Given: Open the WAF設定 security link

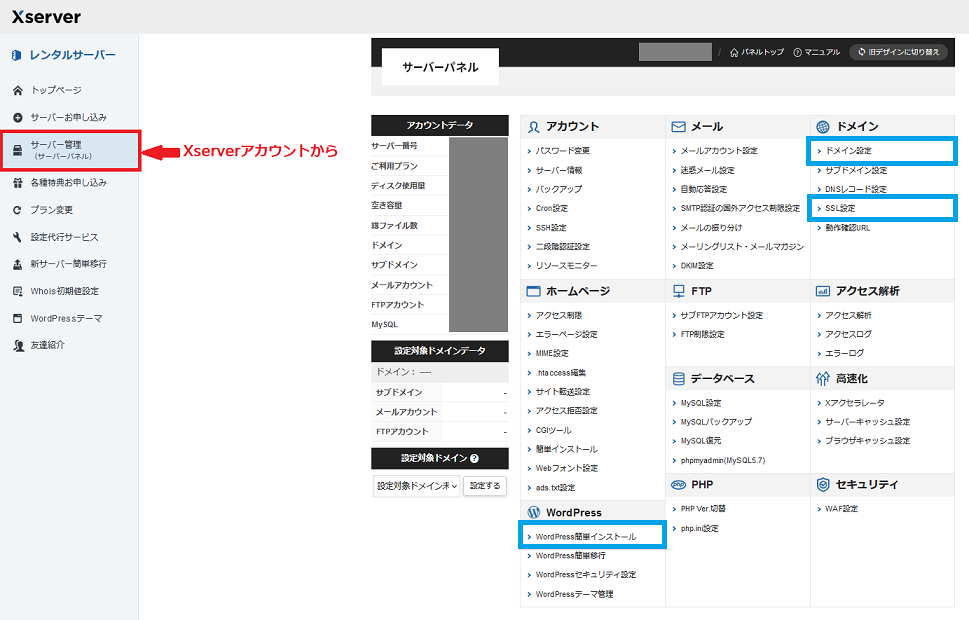Looking at the screenshot, I should [841, 508].
